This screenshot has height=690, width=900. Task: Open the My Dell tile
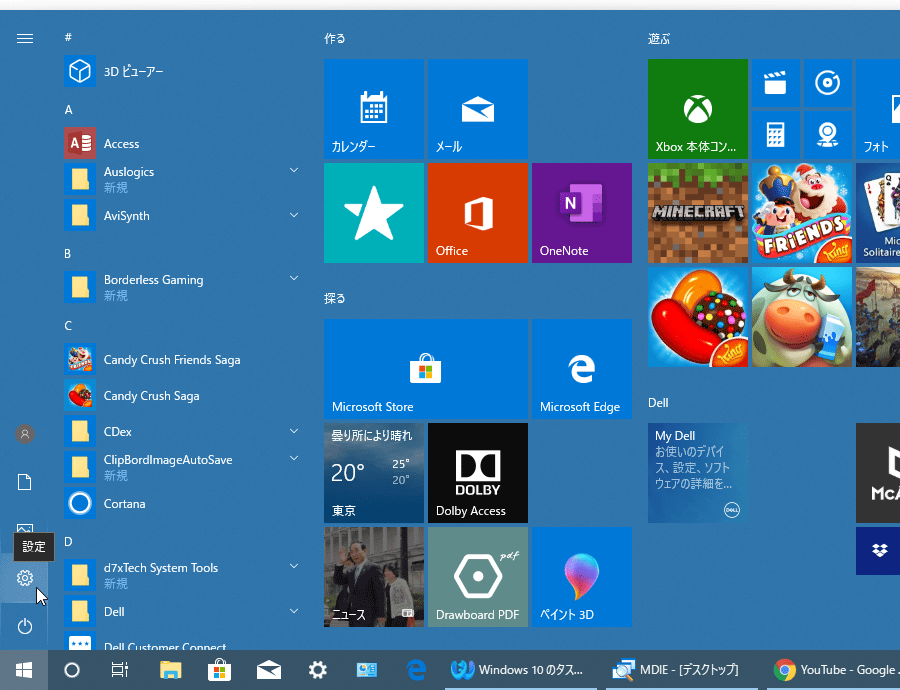tap(698, 473)
